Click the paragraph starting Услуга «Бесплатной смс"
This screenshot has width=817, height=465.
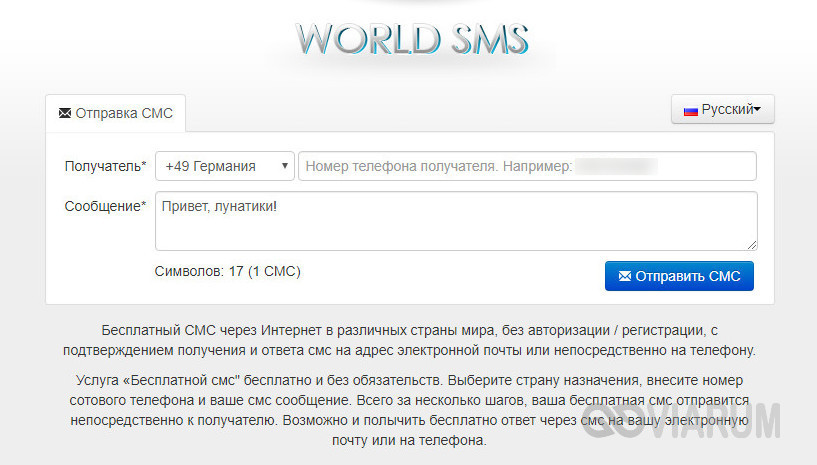click(x=409, y=410)
